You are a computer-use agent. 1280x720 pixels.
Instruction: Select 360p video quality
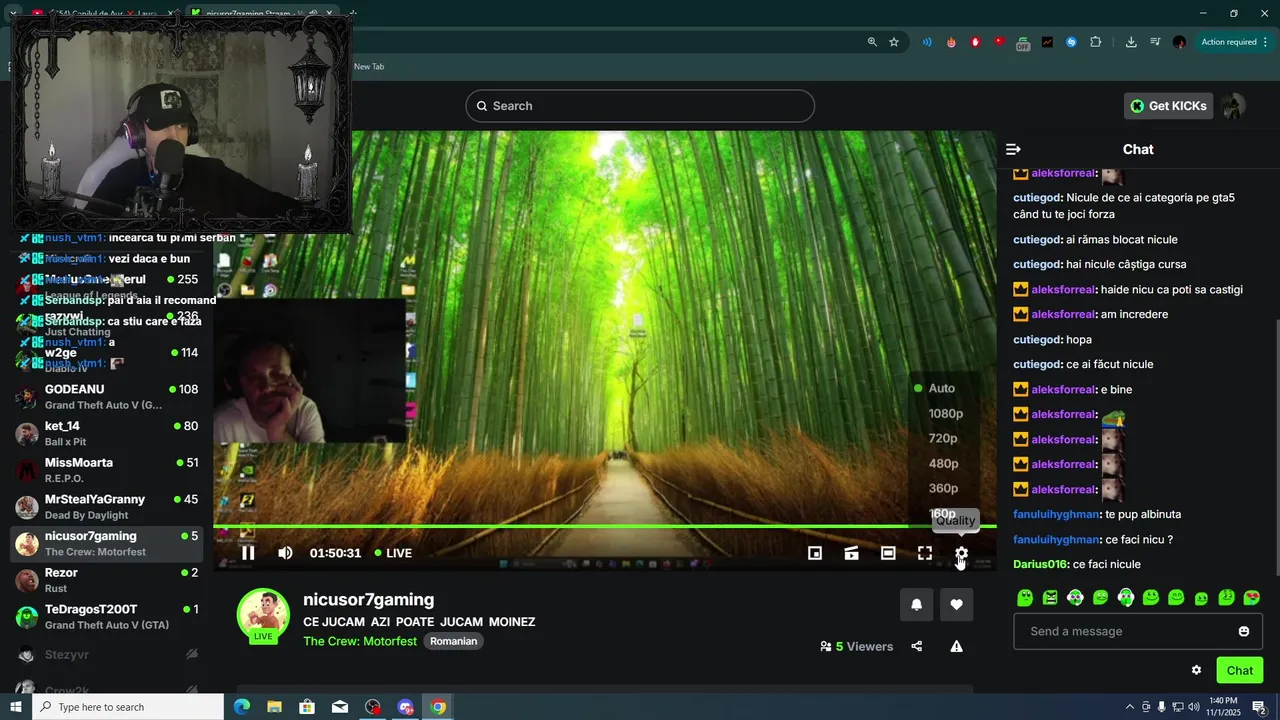coord(943,488)
